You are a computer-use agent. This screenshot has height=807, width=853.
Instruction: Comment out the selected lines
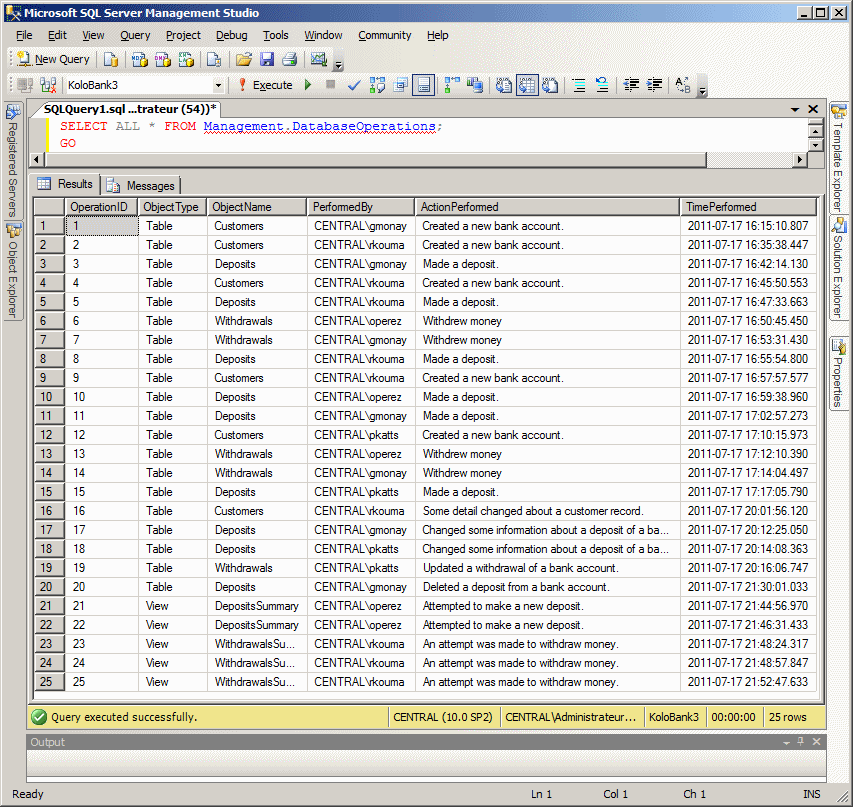tap(579, 85)
